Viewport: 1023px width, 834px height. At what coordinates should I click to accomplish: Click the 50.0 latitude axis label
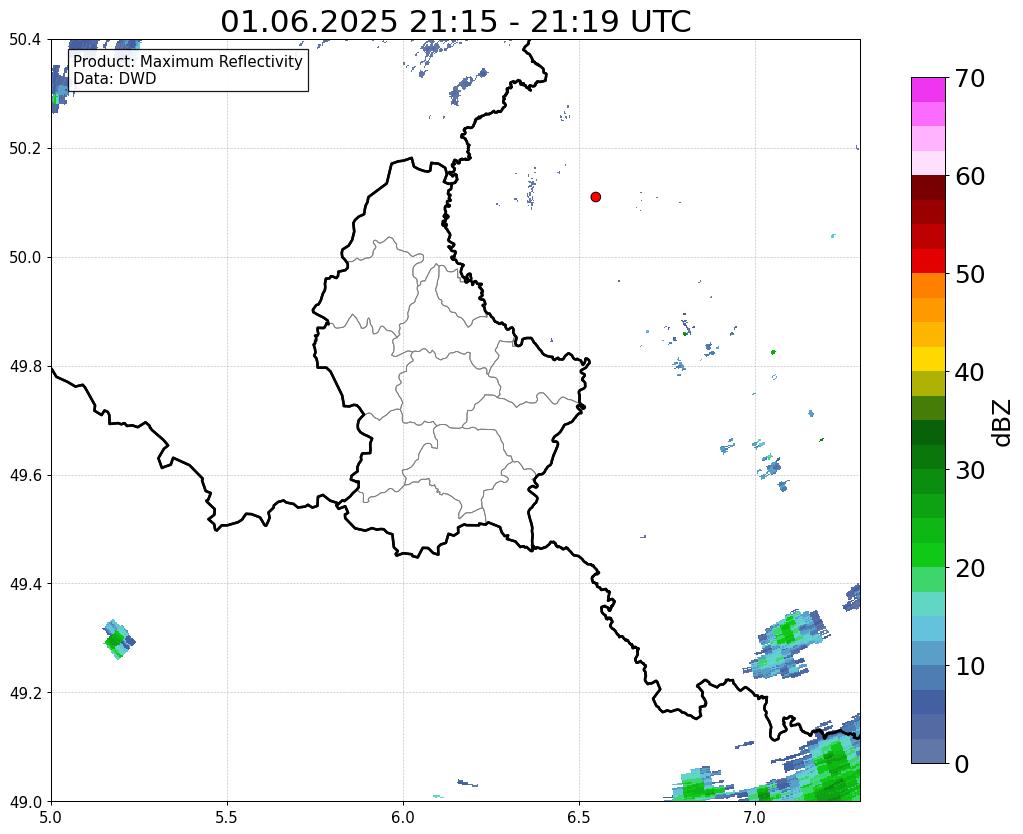(25, 258)
